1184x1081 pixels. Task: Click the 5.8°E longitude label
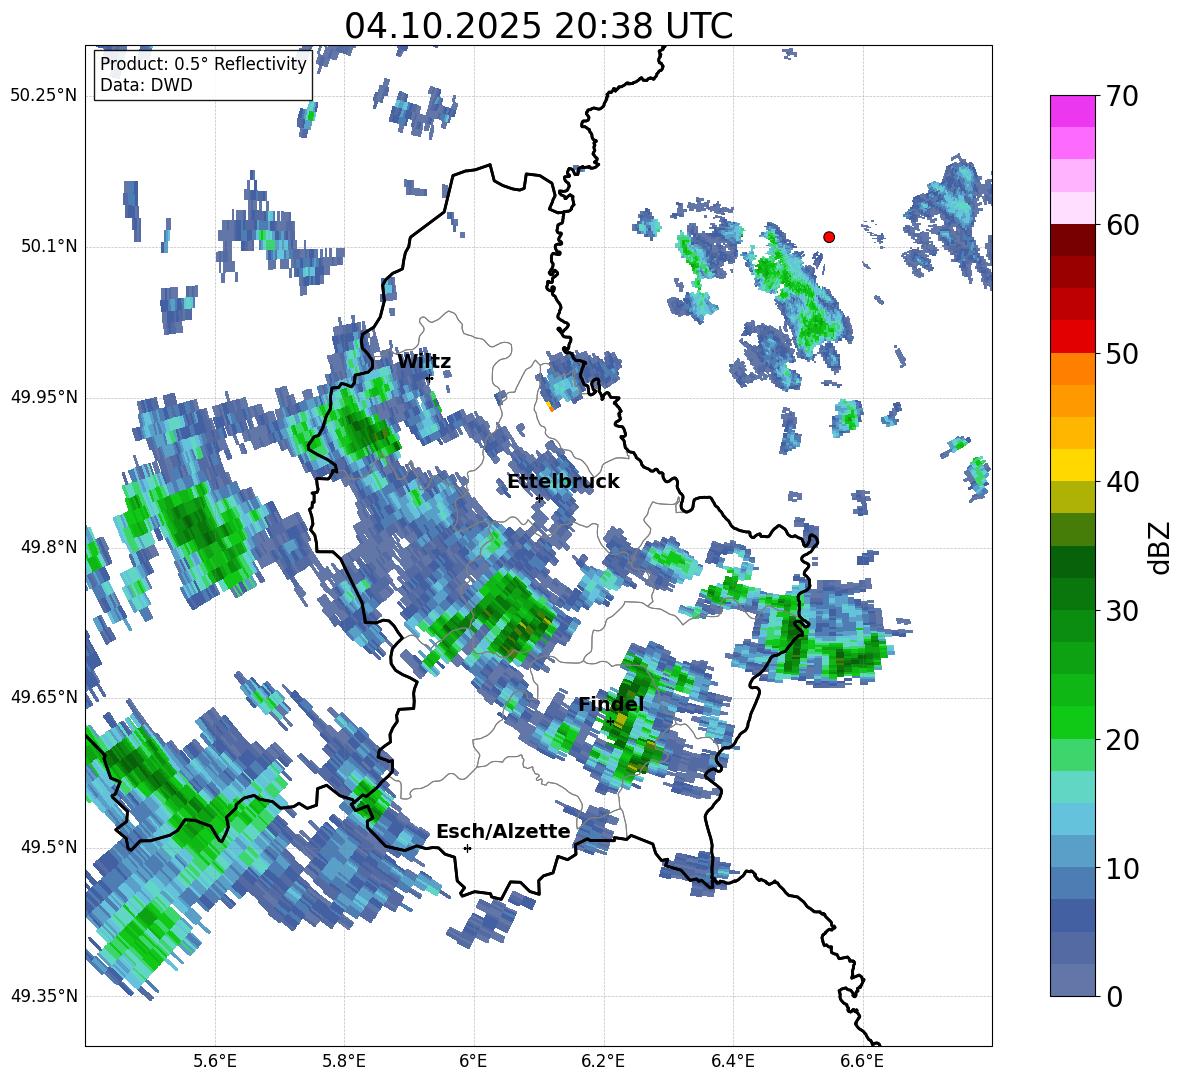pyautogui.click(x=344, y=1061)
